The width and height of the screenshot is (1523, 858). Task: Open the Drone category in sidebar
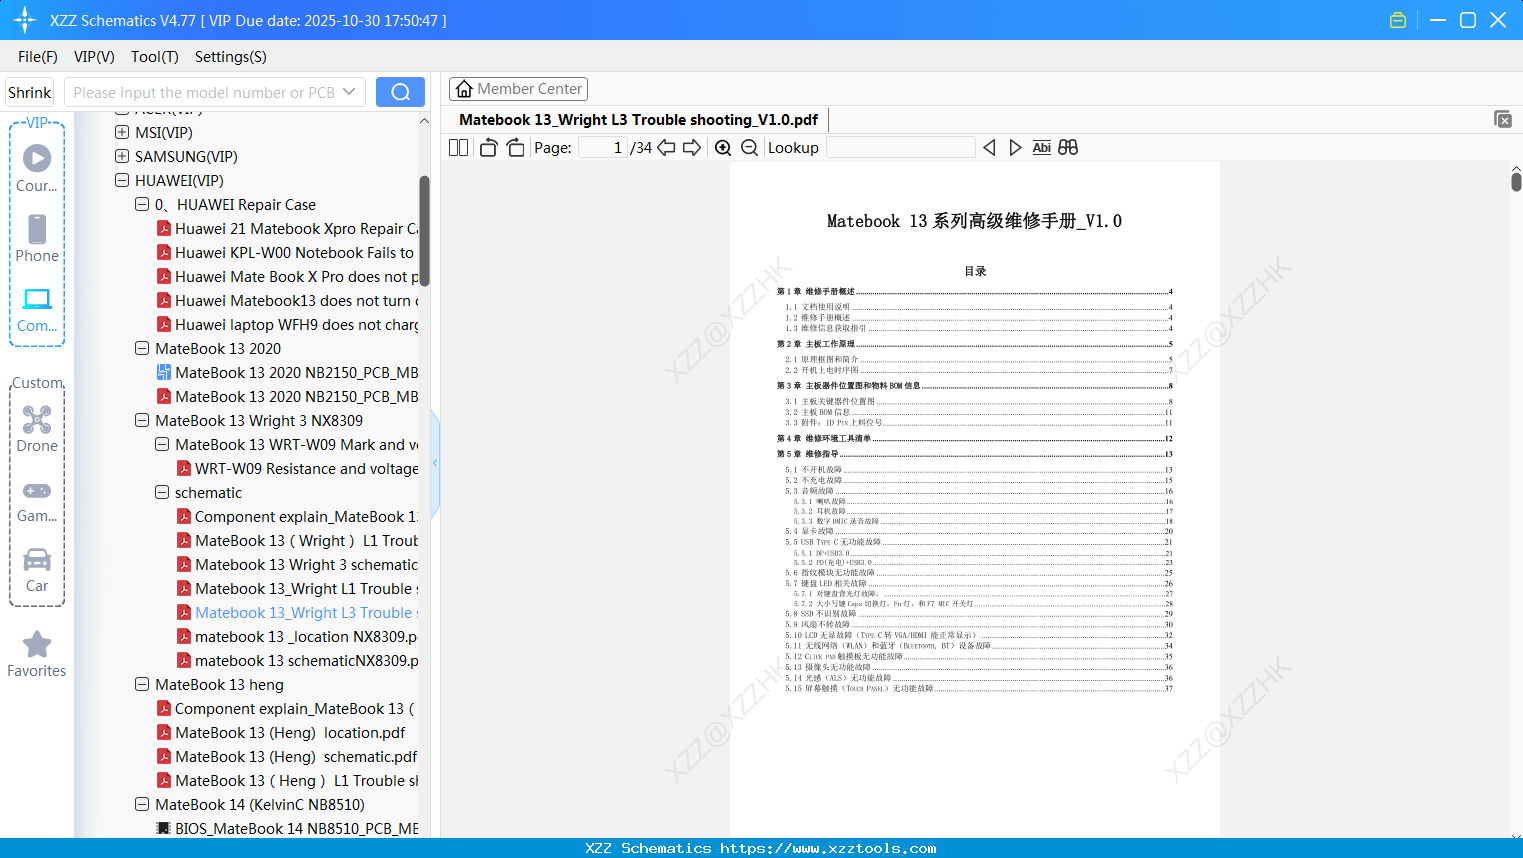pos(37,429)
